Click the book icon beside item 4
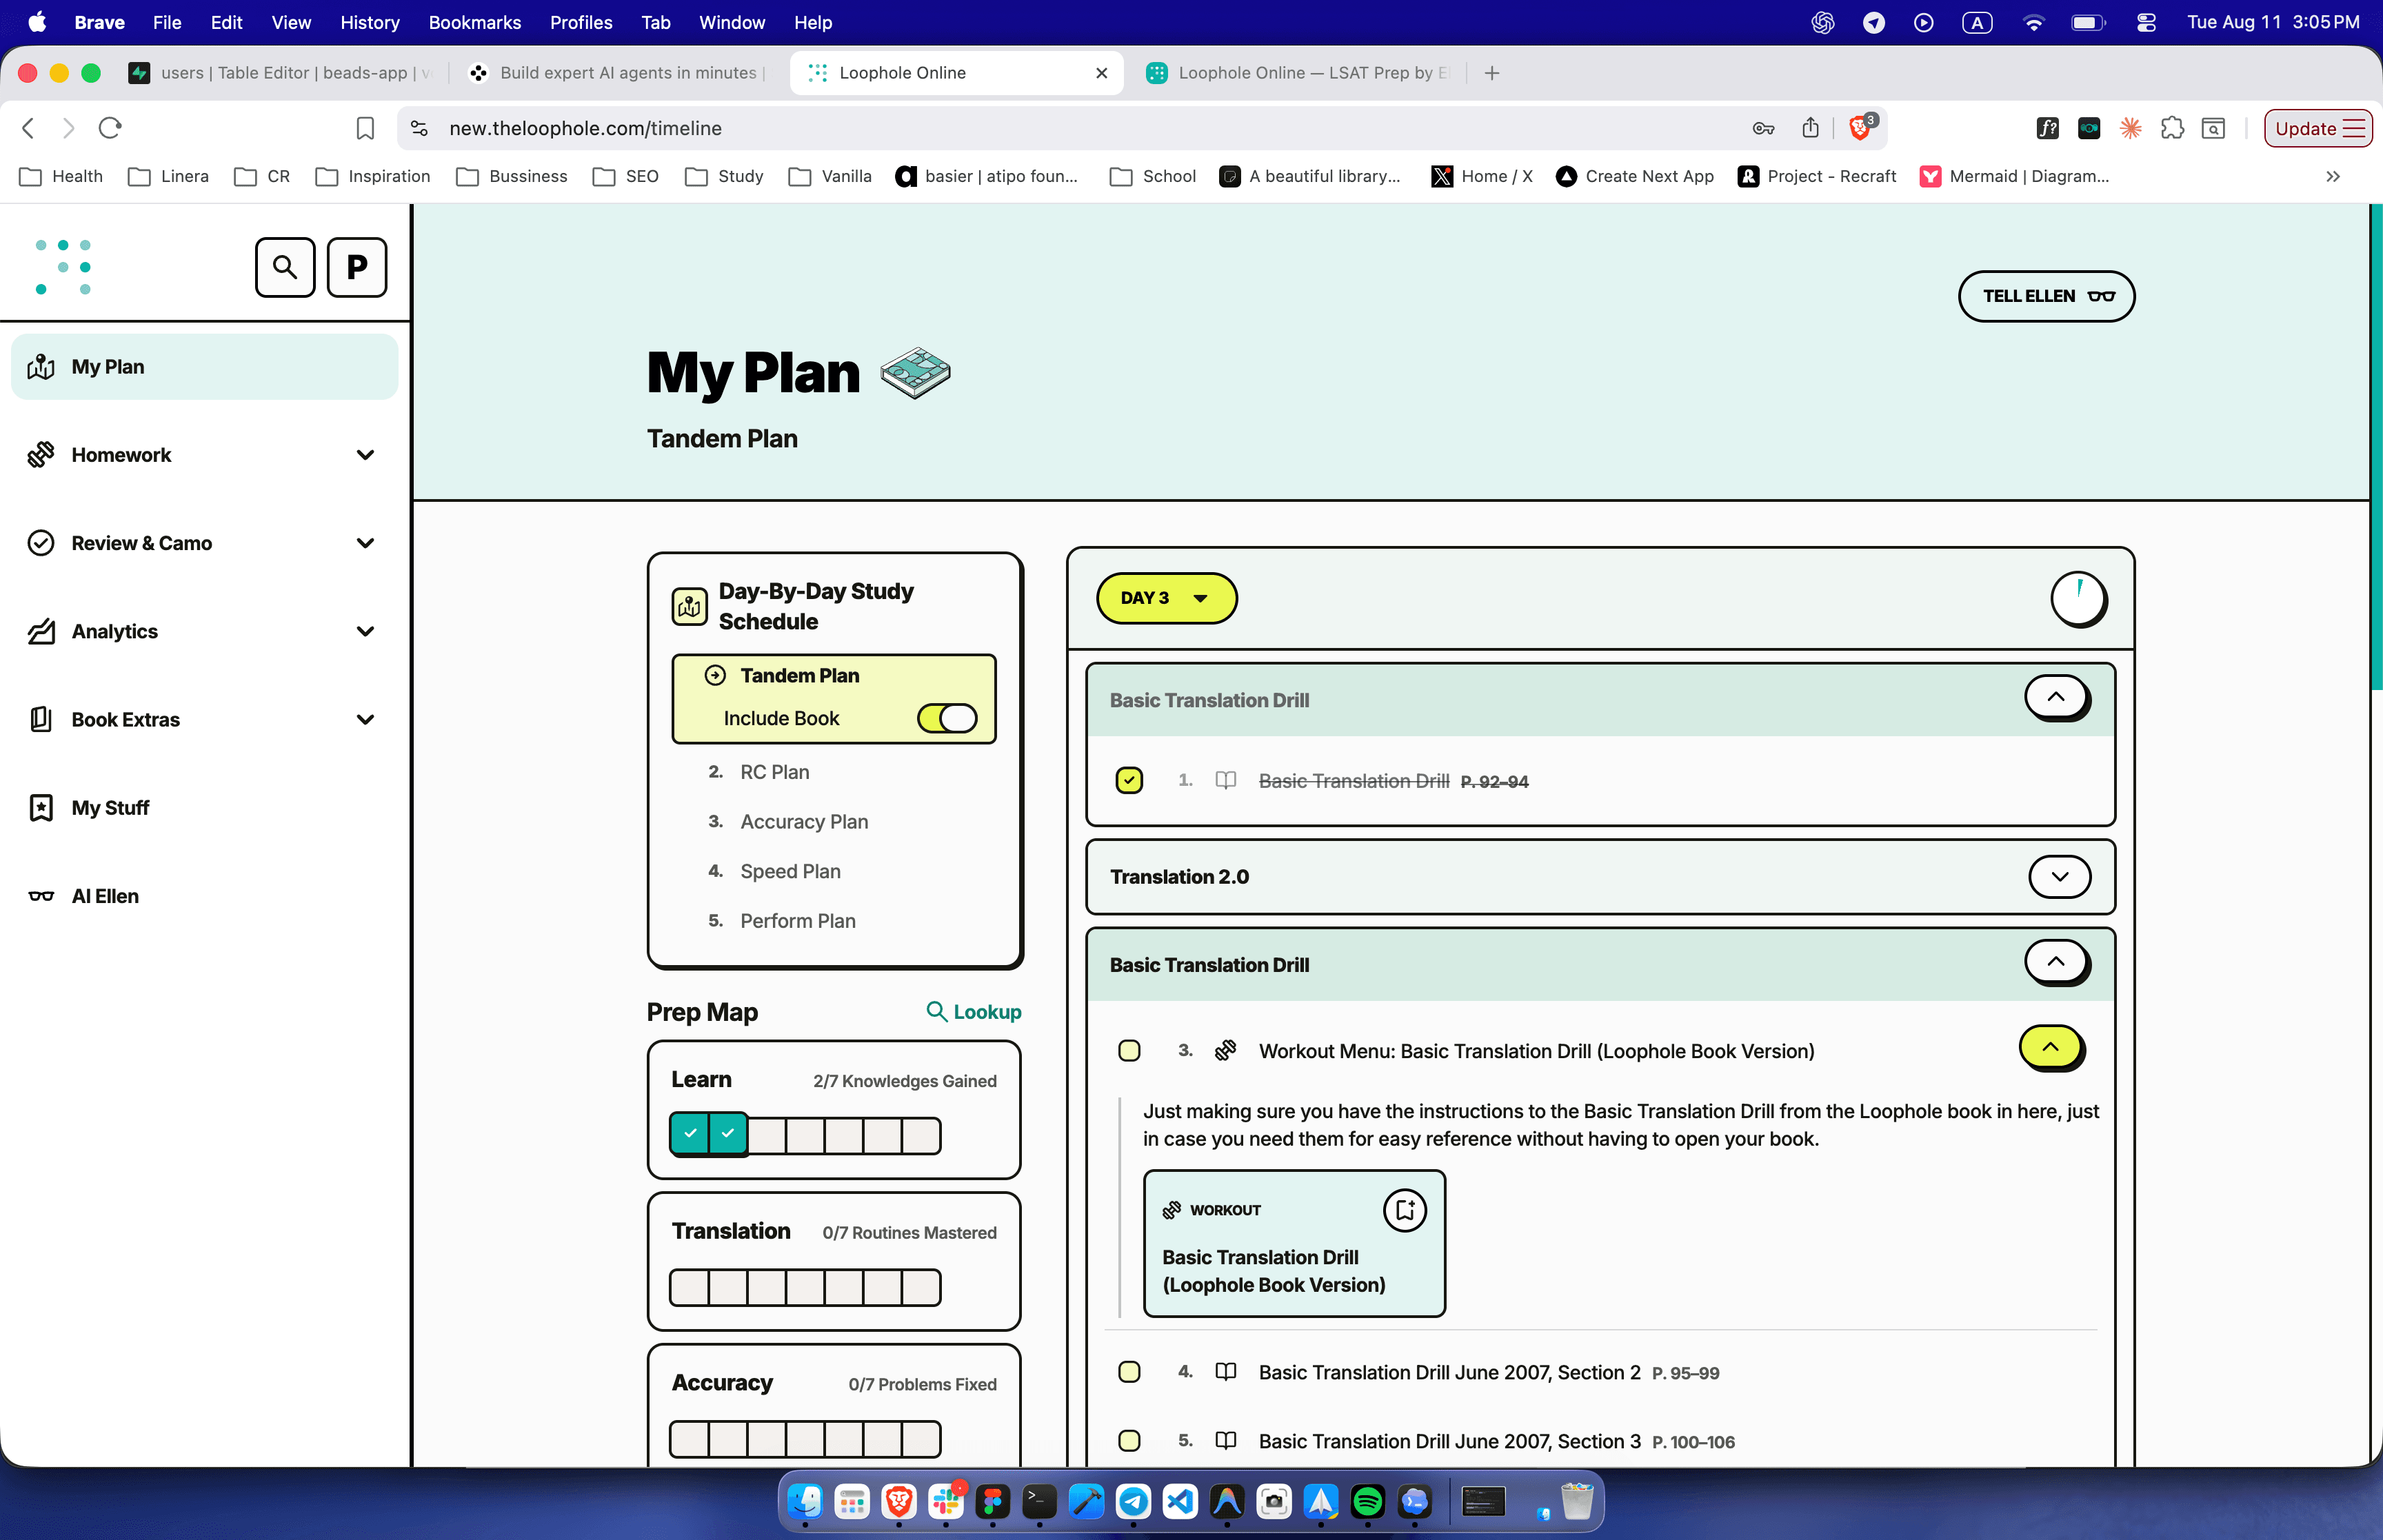 (1225, 1372)
